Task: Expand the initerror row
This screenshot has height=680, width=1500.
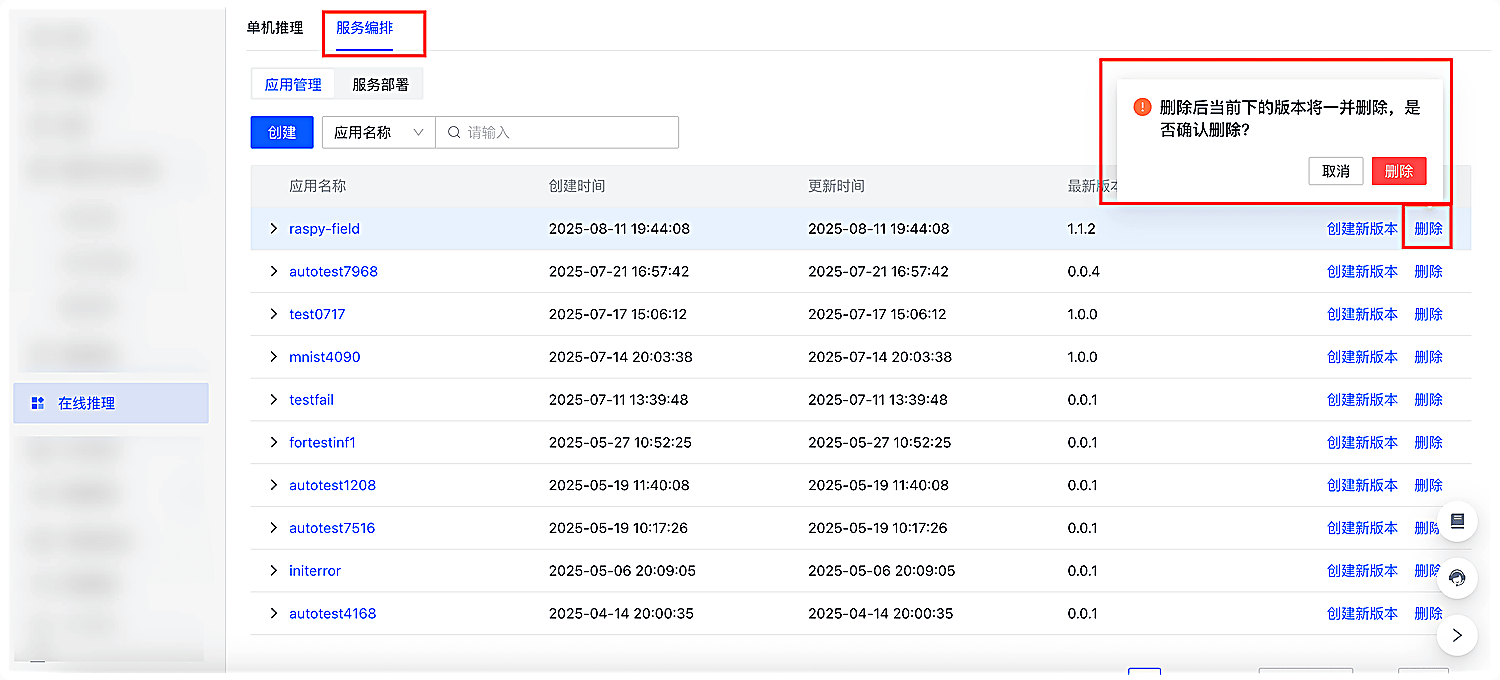Action: coord(273,571)
